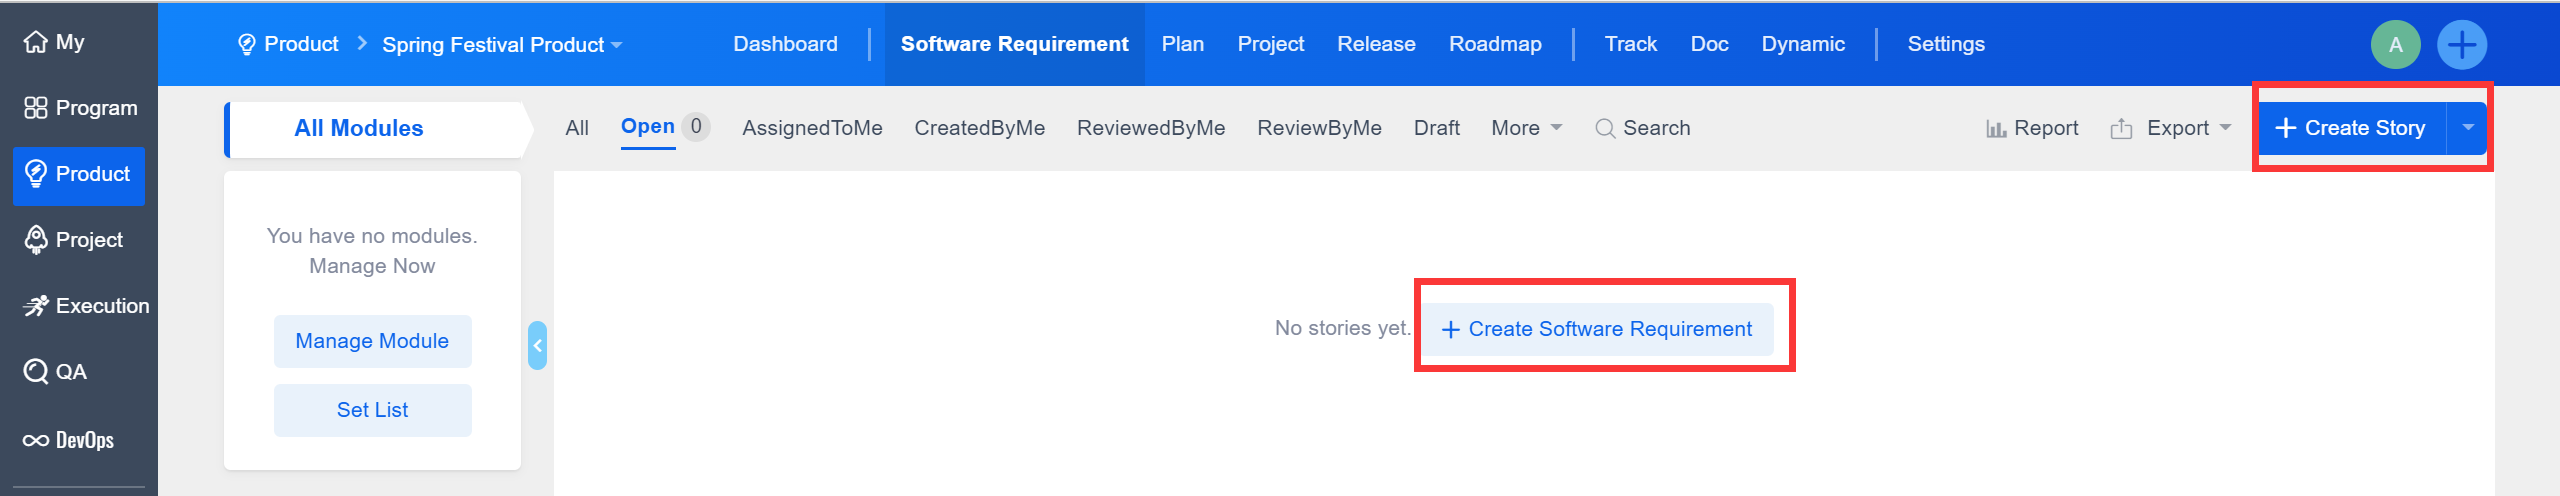The height and width of the screenshot is (496, 2560).
Task: Open the Report chart icon
Action: click(1996, 129)
